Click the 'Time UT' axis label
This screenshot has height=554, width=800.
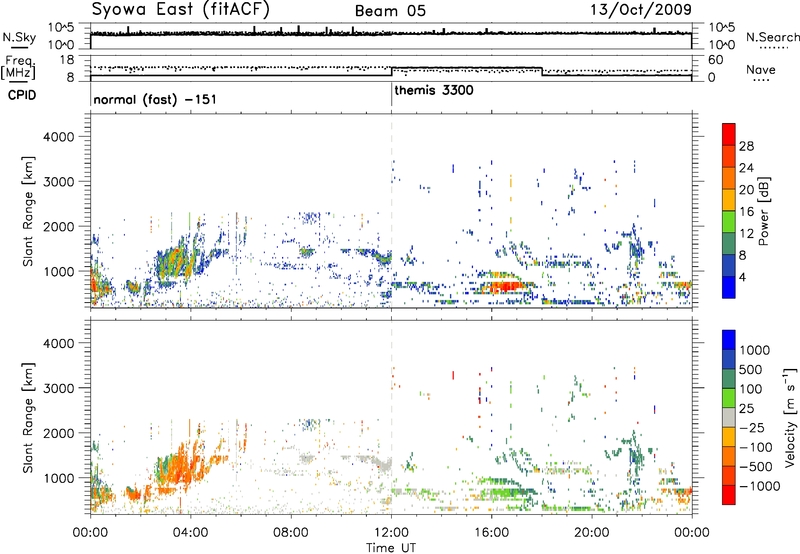click(391, 548)
